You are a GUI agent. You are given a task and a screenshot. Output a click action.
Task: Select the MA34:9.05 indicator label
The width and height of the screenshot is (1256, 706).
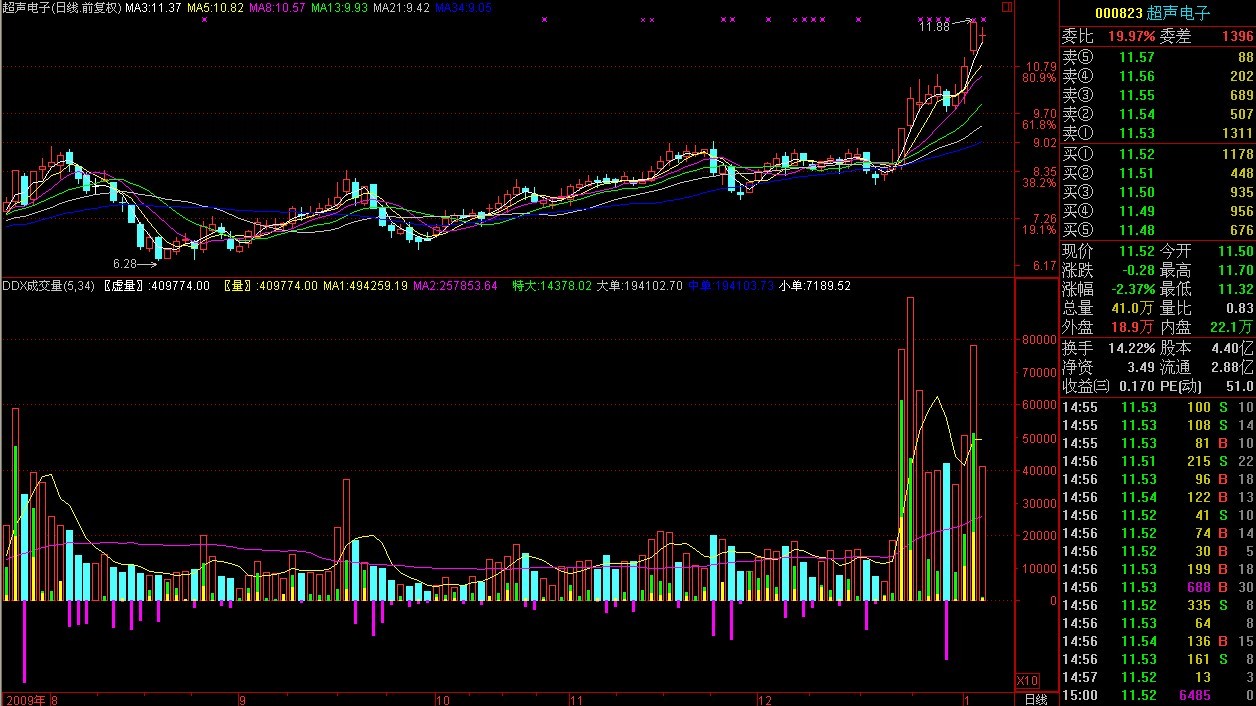click(x=464, y=8)
